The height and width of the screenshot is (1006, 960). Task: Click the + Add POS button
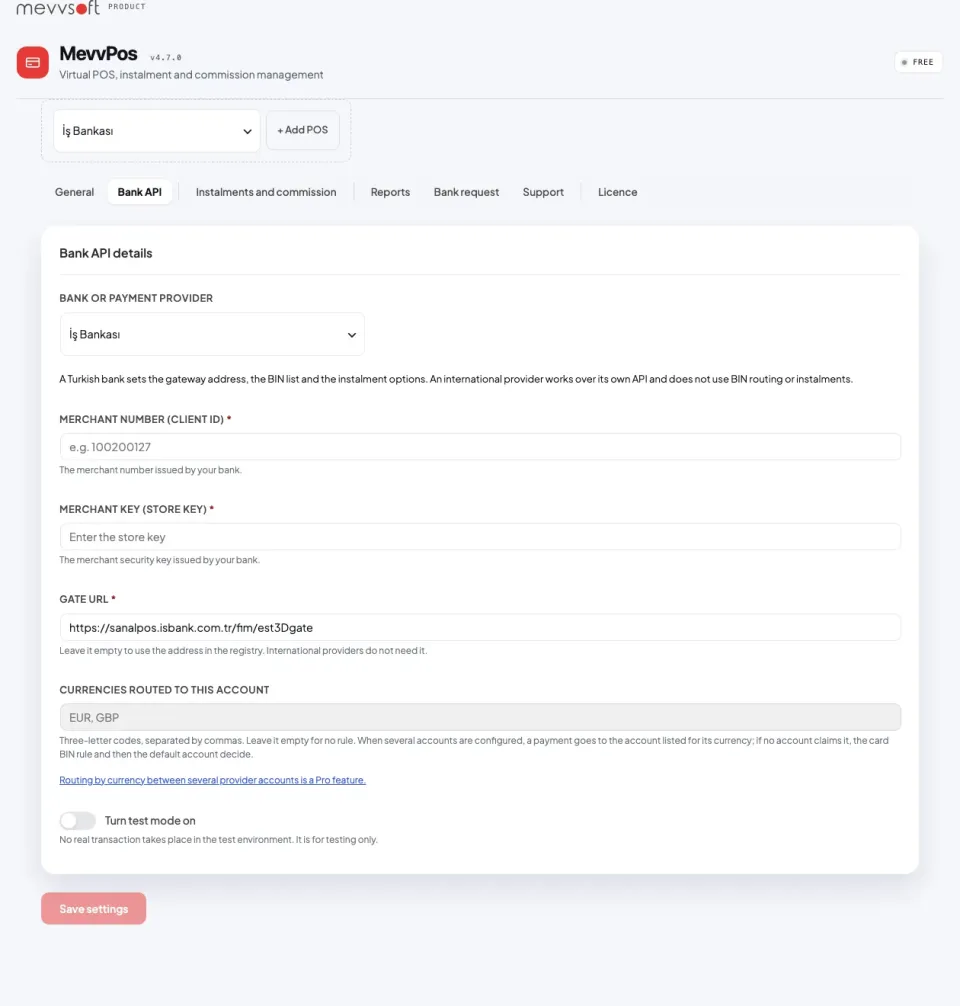[x=302, y=130]
